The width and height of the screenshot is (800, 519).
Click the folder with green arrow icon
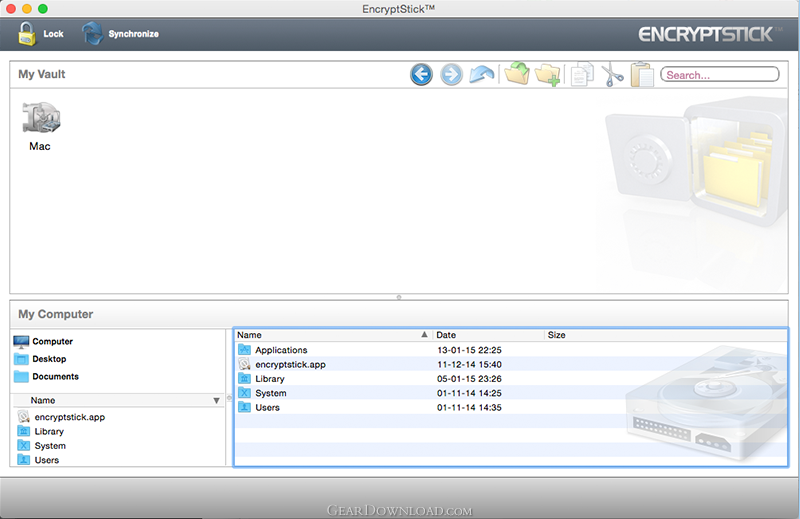coord(517,74)
